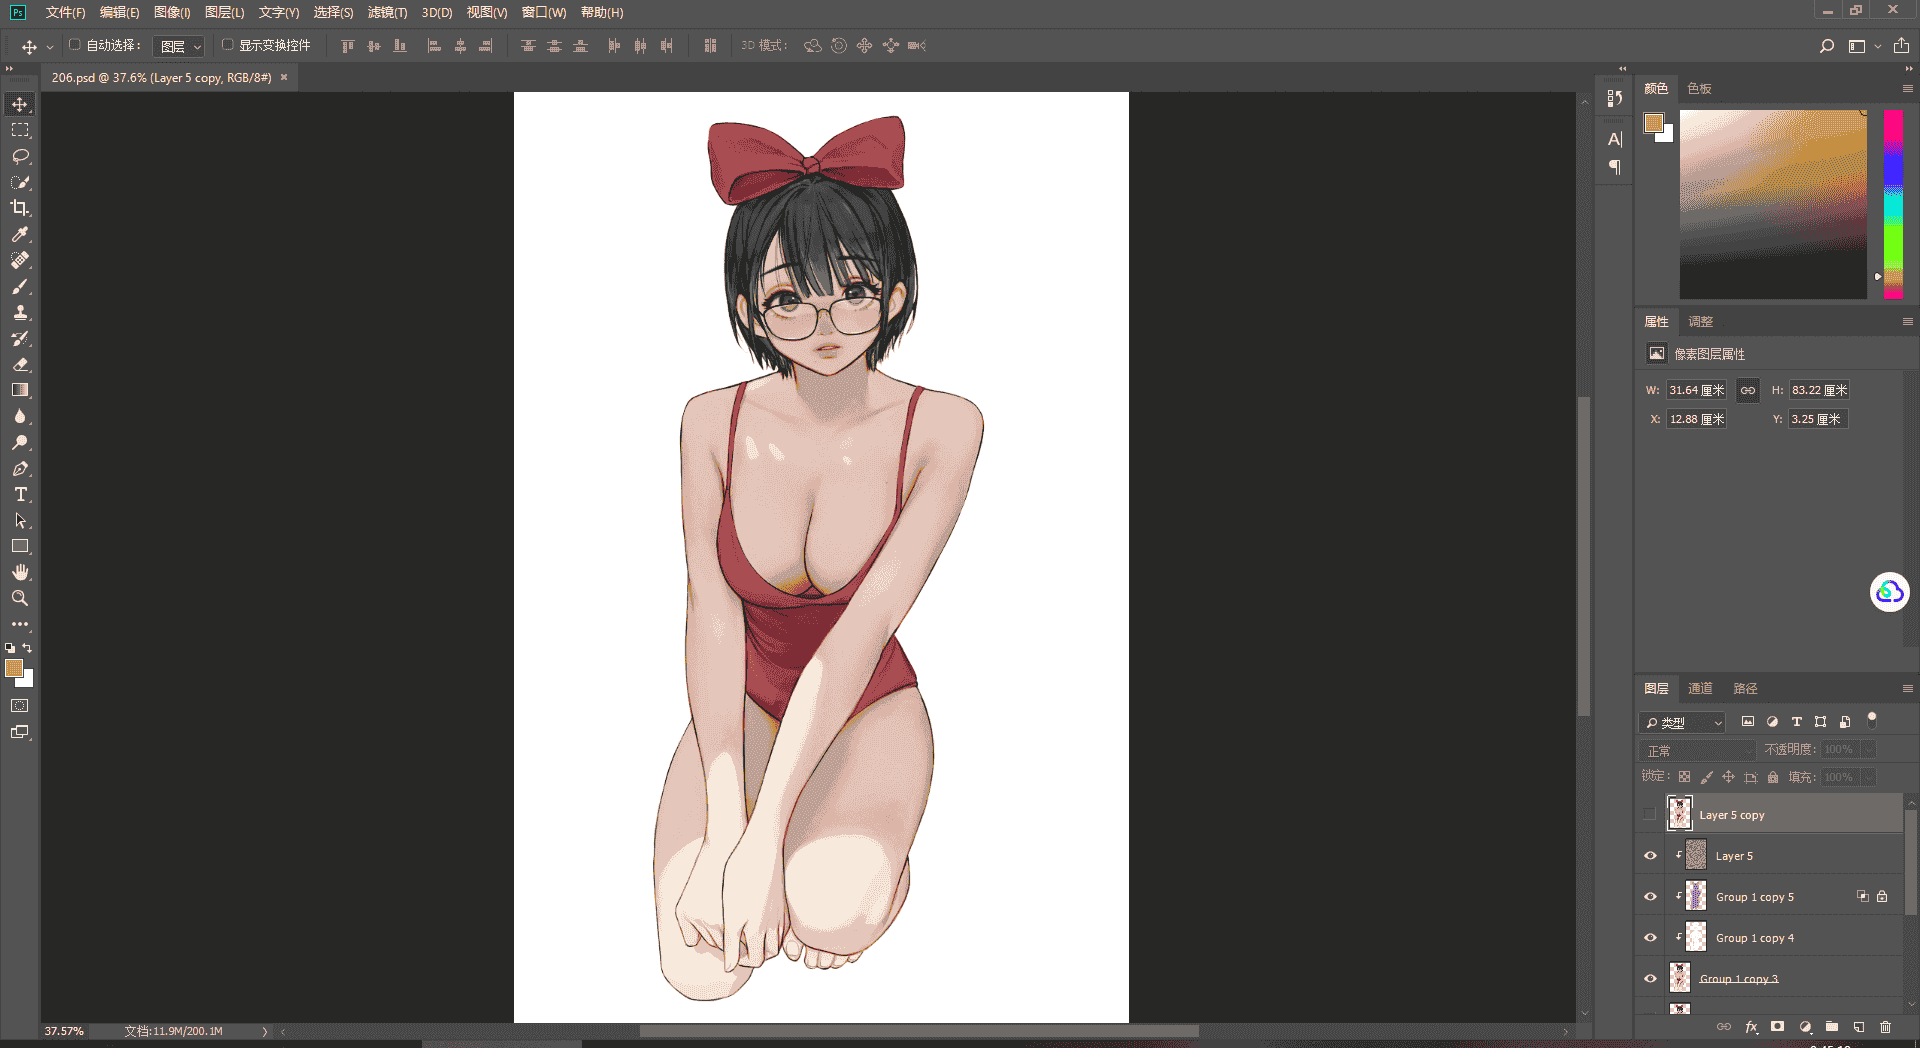Switch to the Channels tab

pos(1700,688)
